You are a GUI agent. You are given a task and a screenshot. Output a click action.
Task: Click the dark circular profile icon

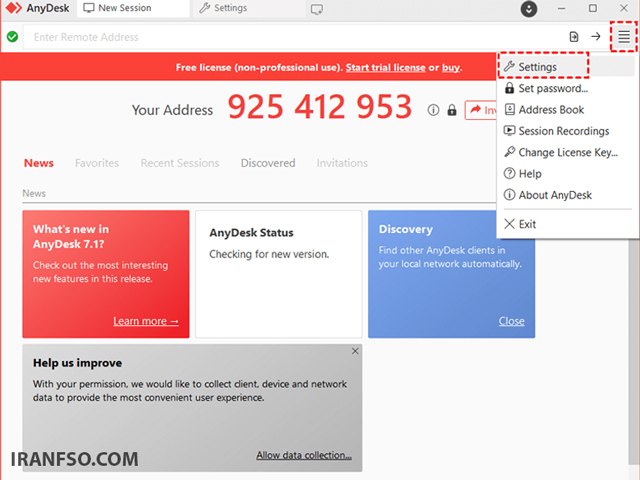[x=529, y=9]
